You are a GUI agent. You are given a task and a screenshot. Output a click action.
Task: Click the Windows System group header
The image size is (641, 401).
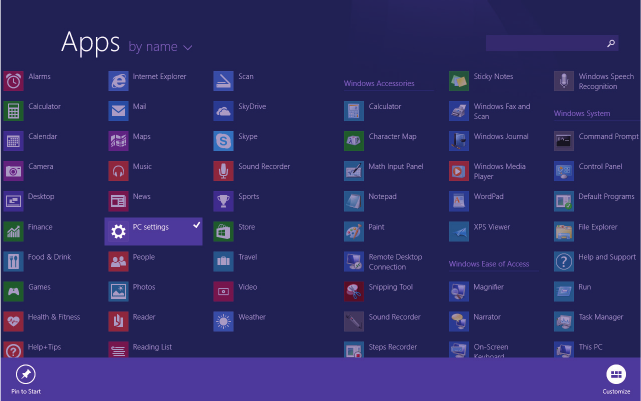coord(582,114)
